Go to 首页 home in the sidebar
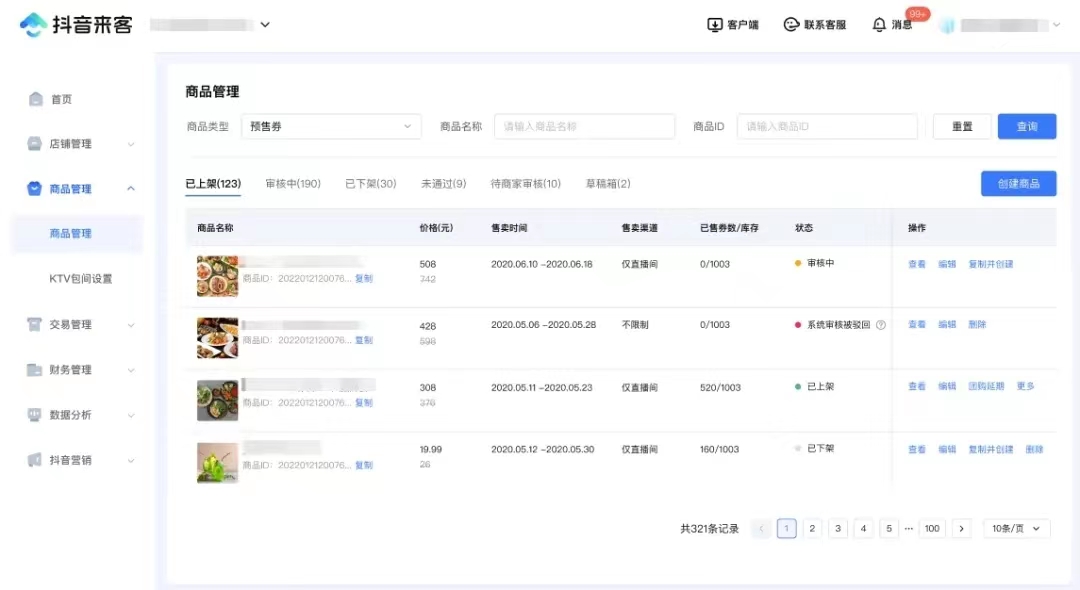Image resolution: width=1080 pixels, height=590 pixels. [x=60, y=99]
